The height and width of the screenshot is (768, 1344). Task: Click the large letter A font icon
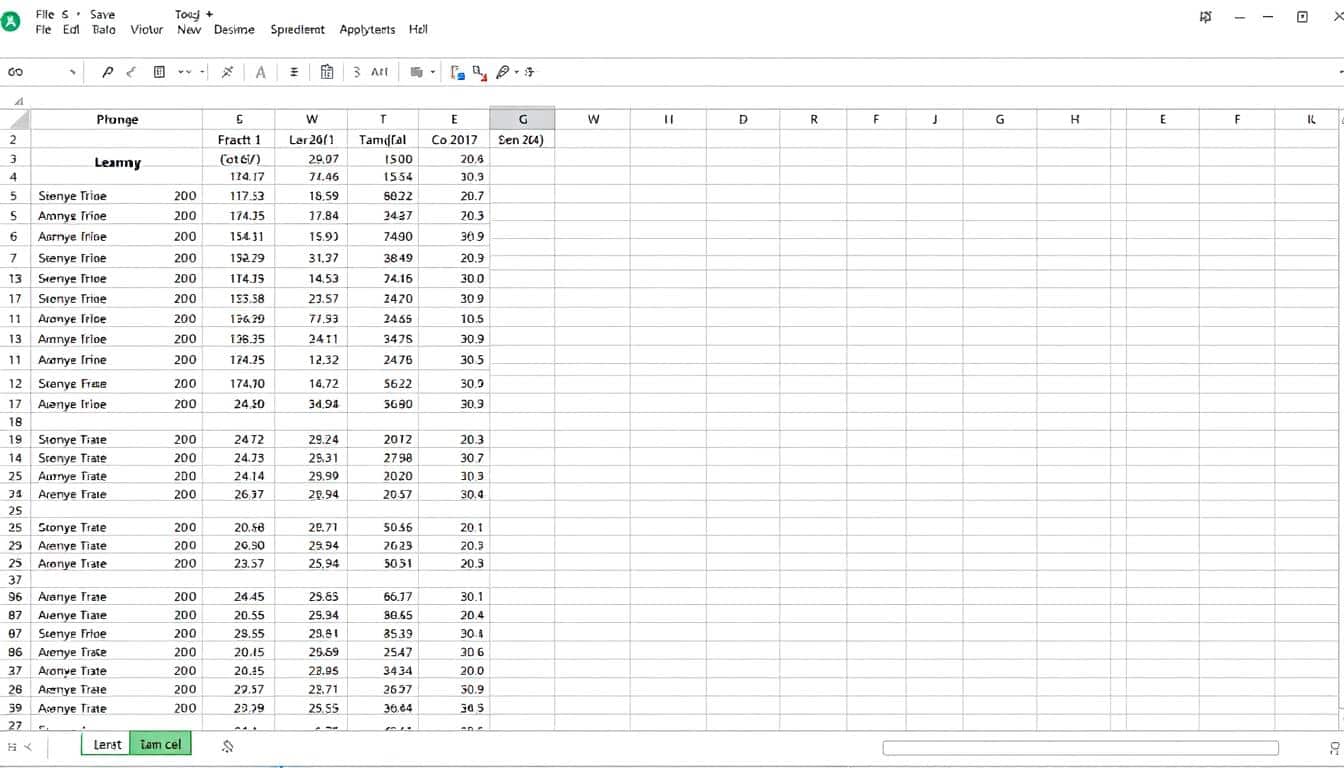pyautogui.click(x=261, y=72)
